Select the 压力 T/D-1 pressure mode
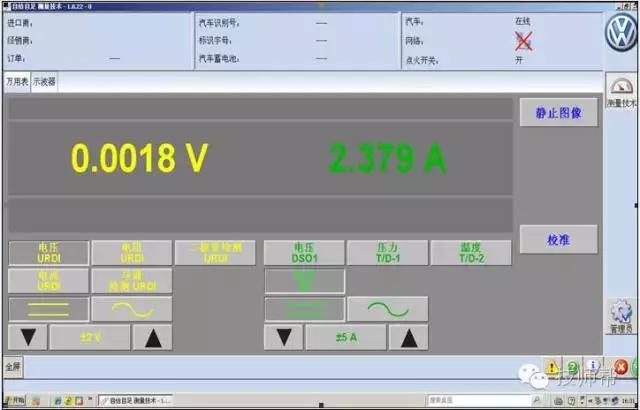640x410 pixels. coord(388,253)
